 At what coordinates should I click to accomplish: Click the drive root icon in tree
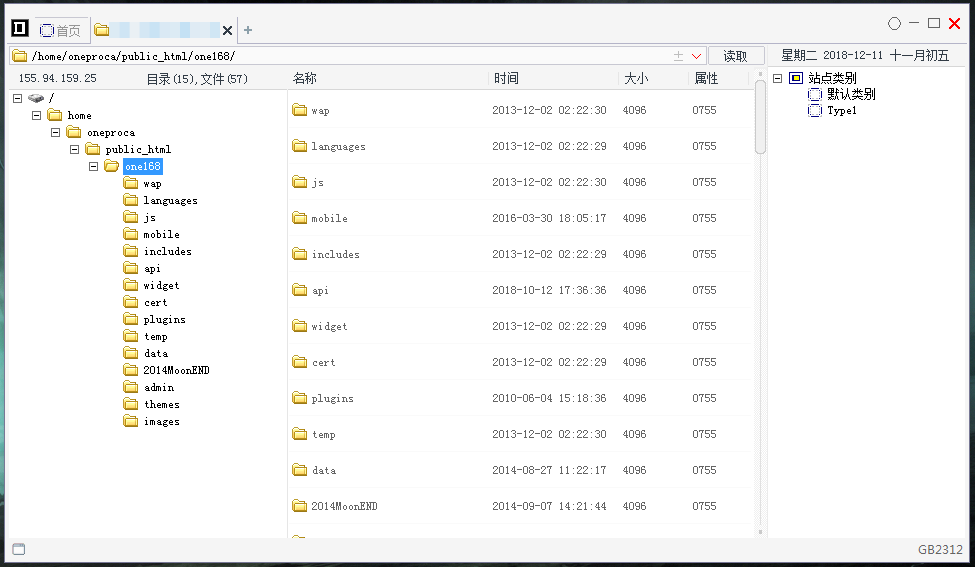(36, 98)
